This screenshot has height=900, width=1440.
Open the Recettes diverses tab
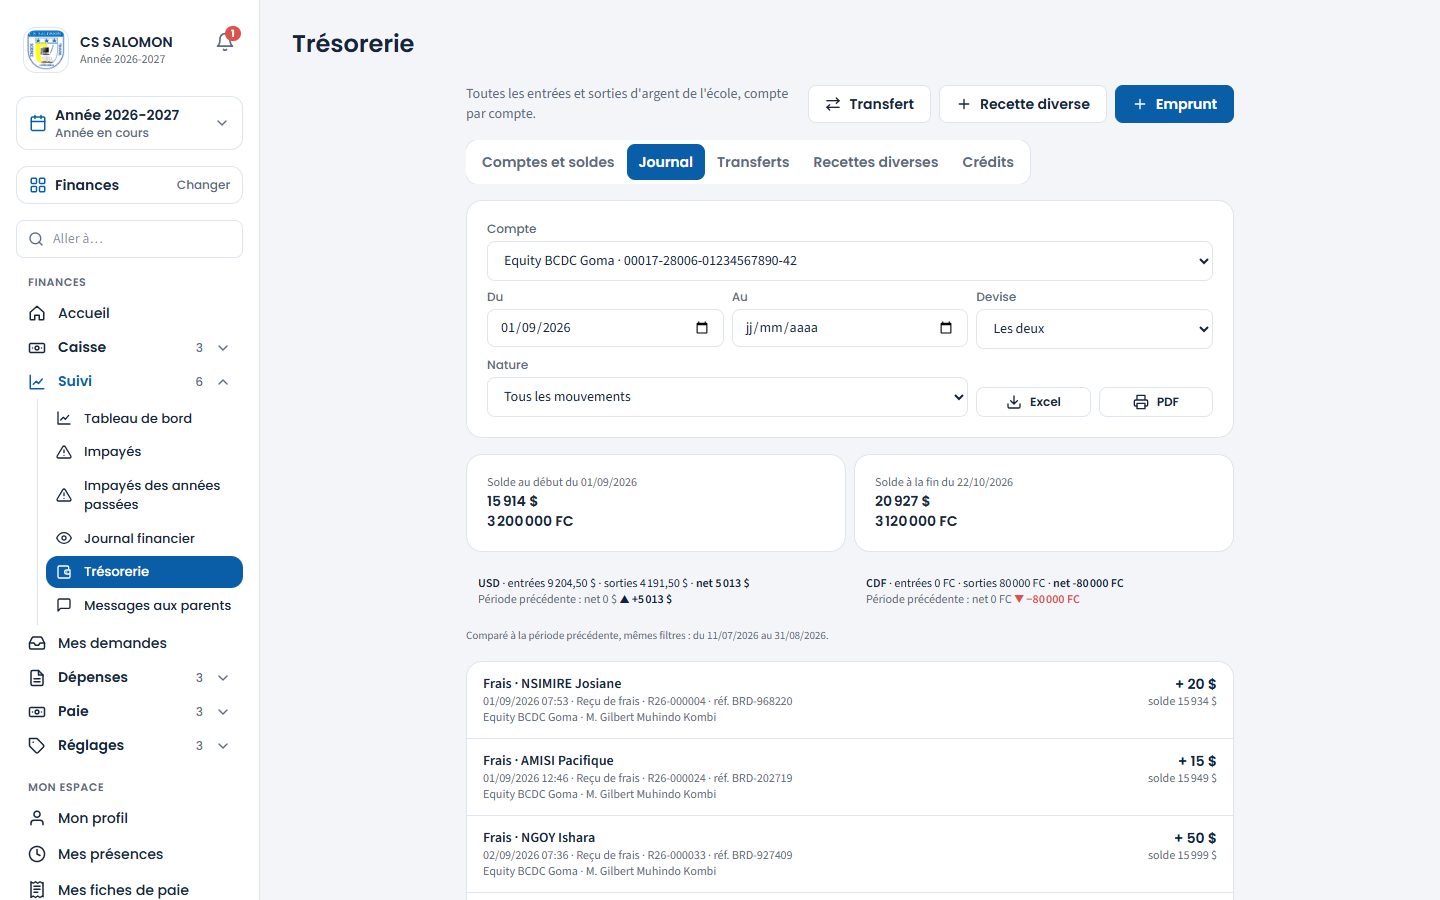(876, 162)
